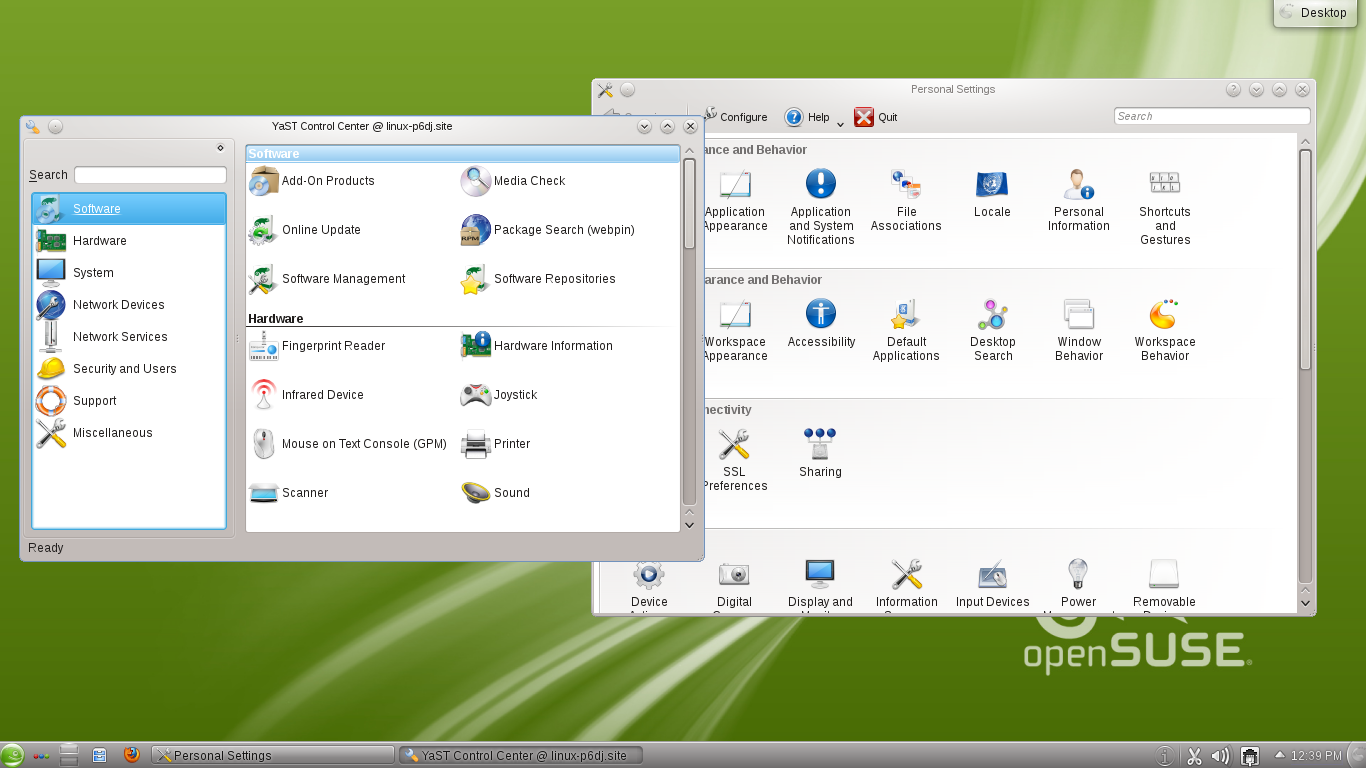Open Personal Information settings
Image resolution: width=1366 pixels, height=768 pixels.
(1079, 200)
